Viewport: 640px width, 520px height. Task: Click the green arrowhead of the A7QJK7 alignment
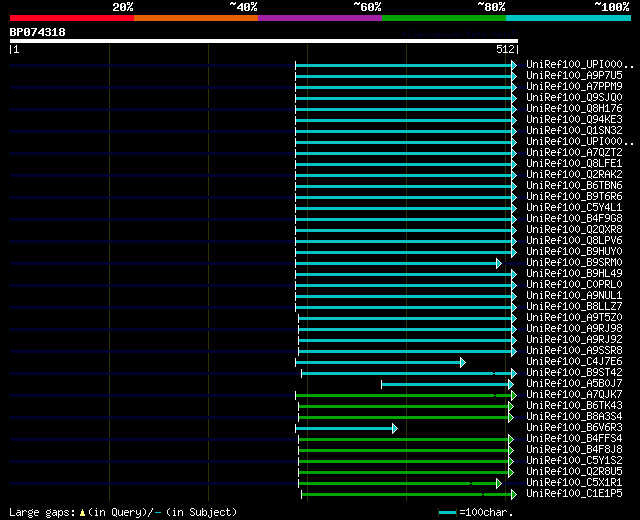point(514,396)
